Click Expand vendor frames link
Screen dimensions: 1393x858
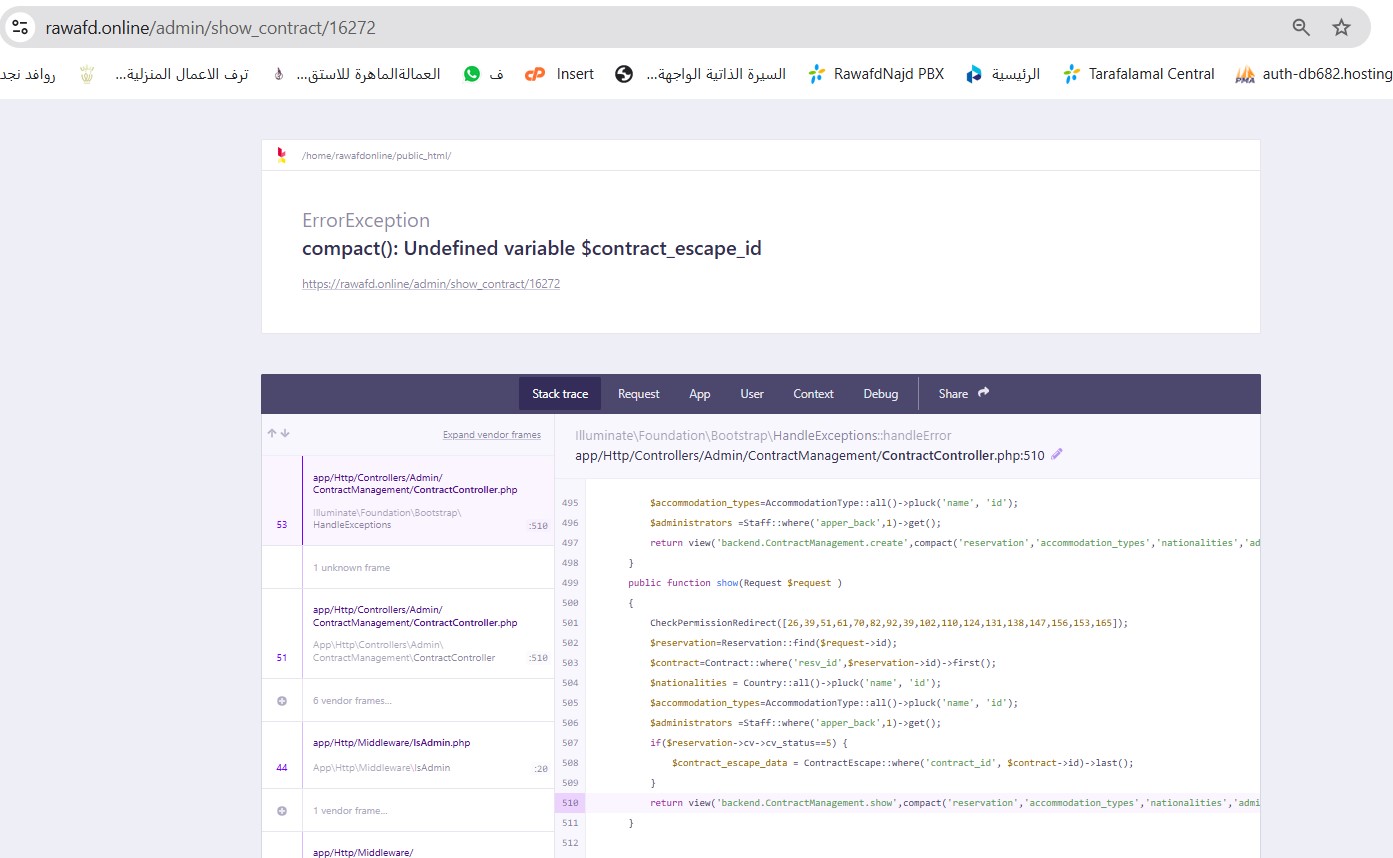(x=491, y=435)
